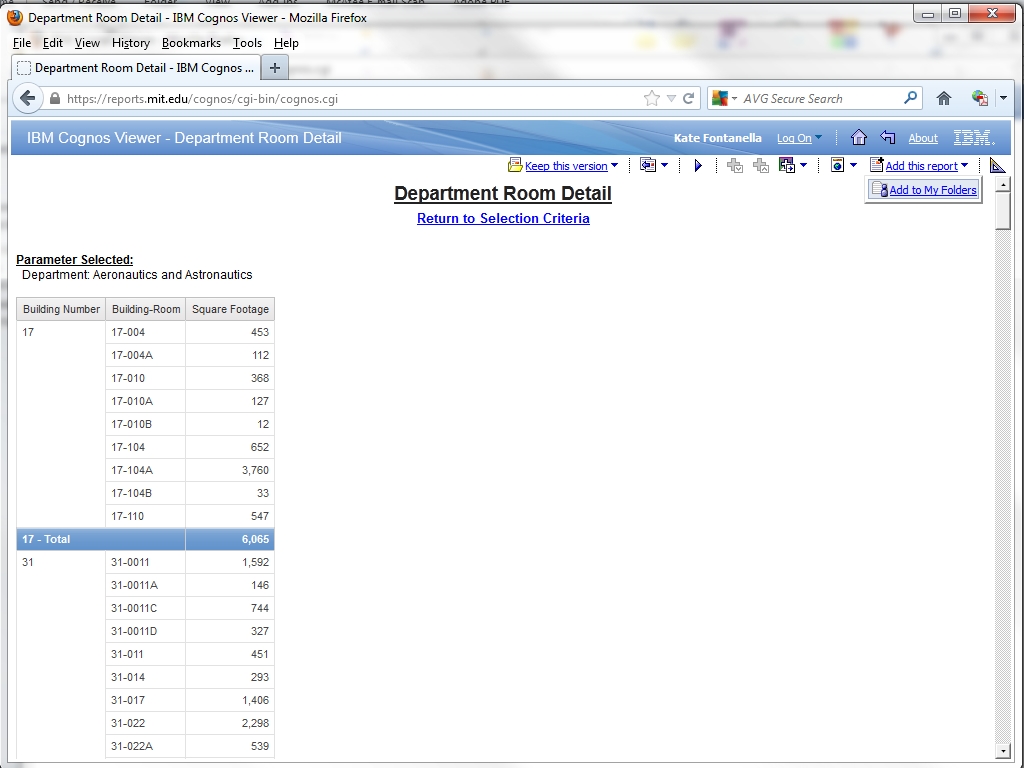Open the History menu in the menu bar
Screen dimensions: 1024x768
click(130, 43)
